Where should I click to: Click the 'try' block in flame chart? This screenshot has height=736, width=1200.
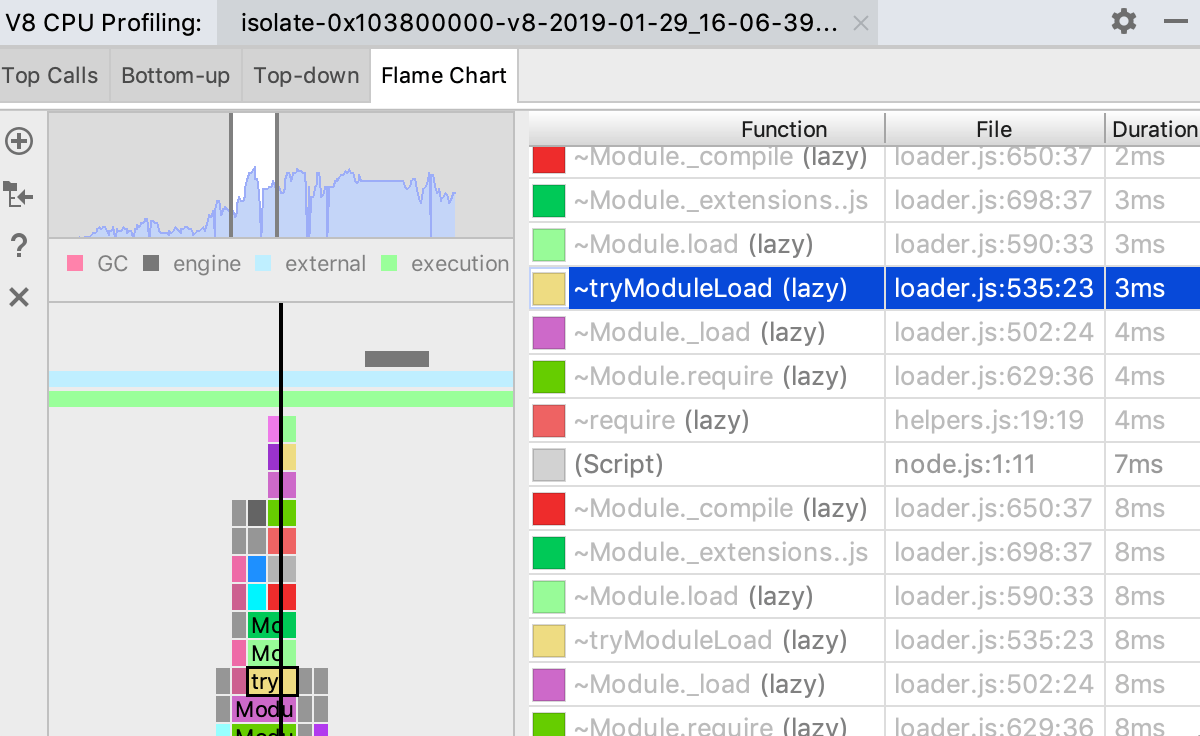tap(264, 682)
